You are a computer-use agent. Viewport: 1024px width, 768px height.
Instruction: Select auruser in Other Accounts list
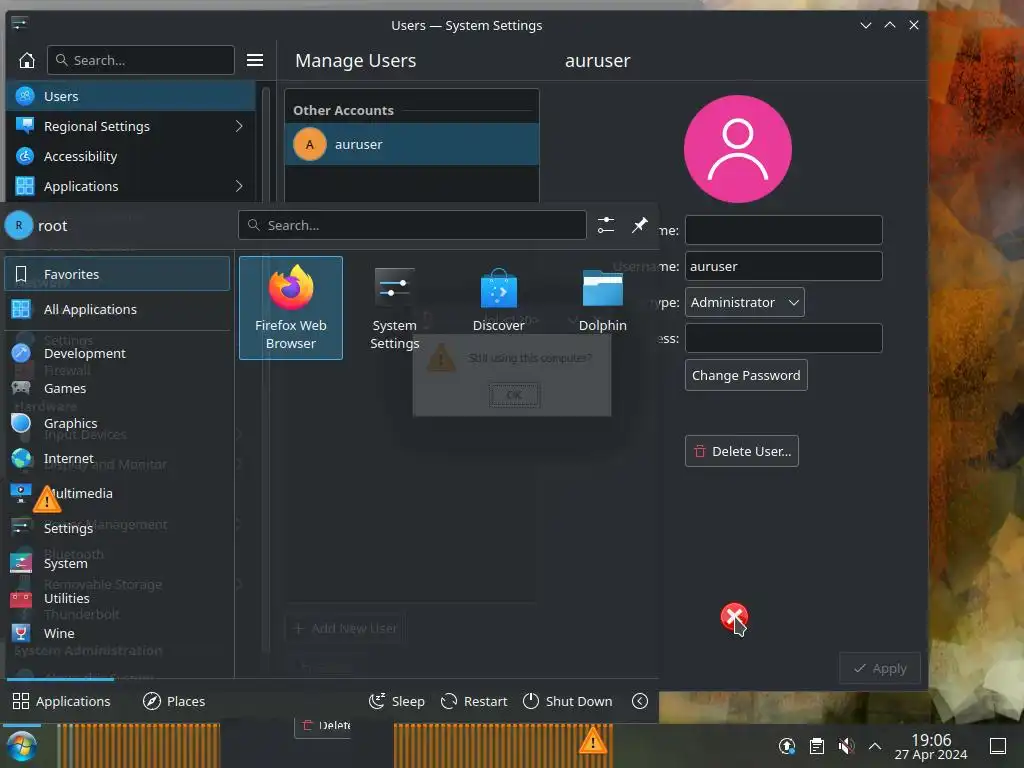[412, 144]
